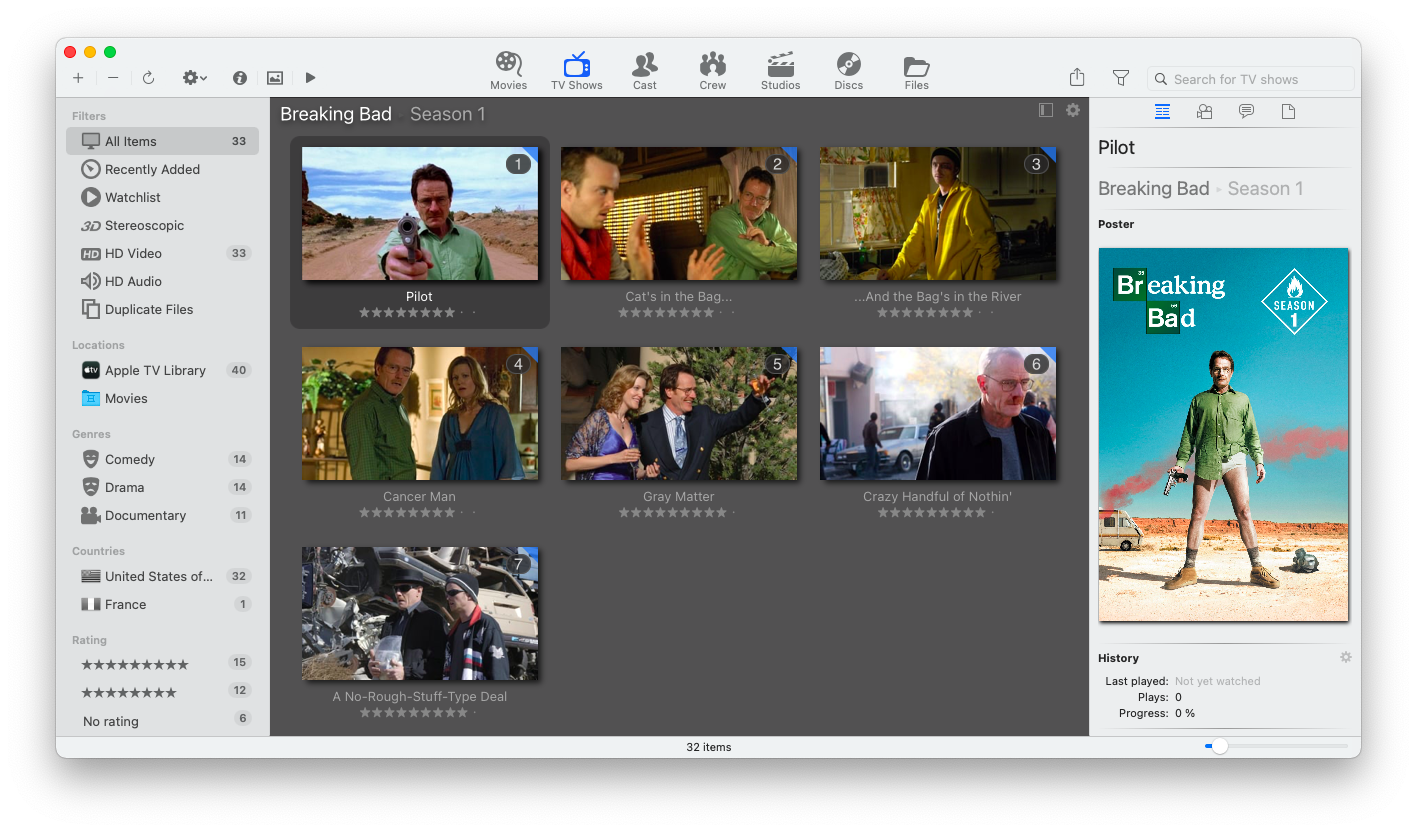Click the 32 items status text

709,747
